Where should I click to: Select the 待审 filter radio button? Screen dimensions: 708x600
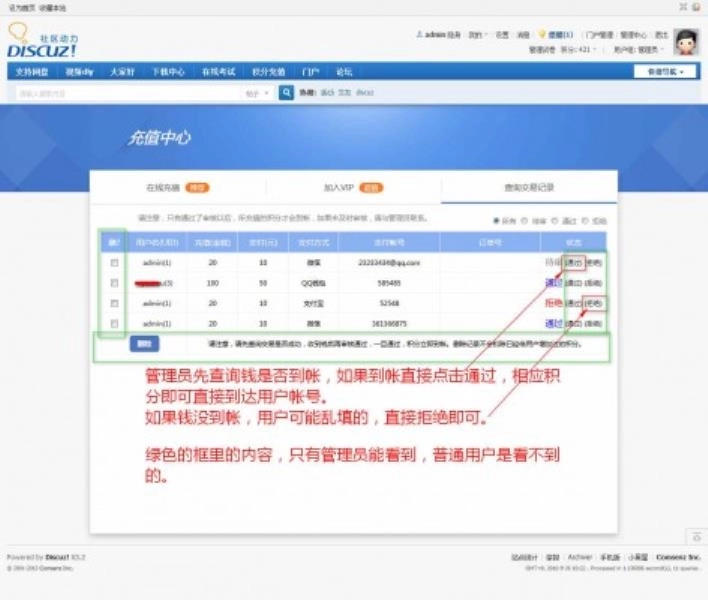point(524,221)
